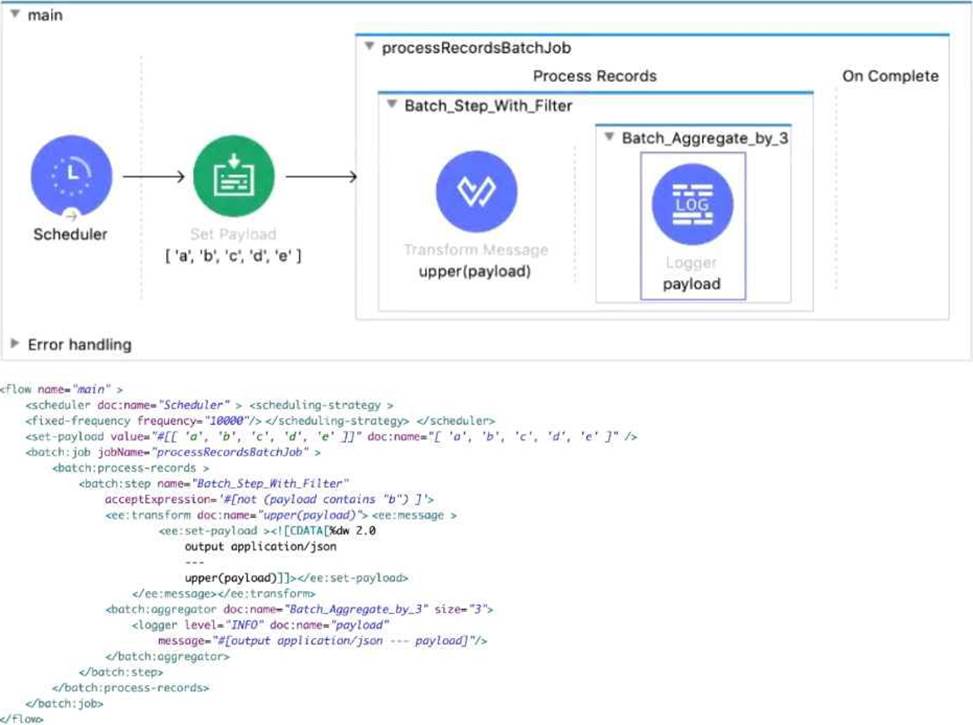Click the payload label under Logger
The width and height of the screenshot is (973, 725).
691,284
